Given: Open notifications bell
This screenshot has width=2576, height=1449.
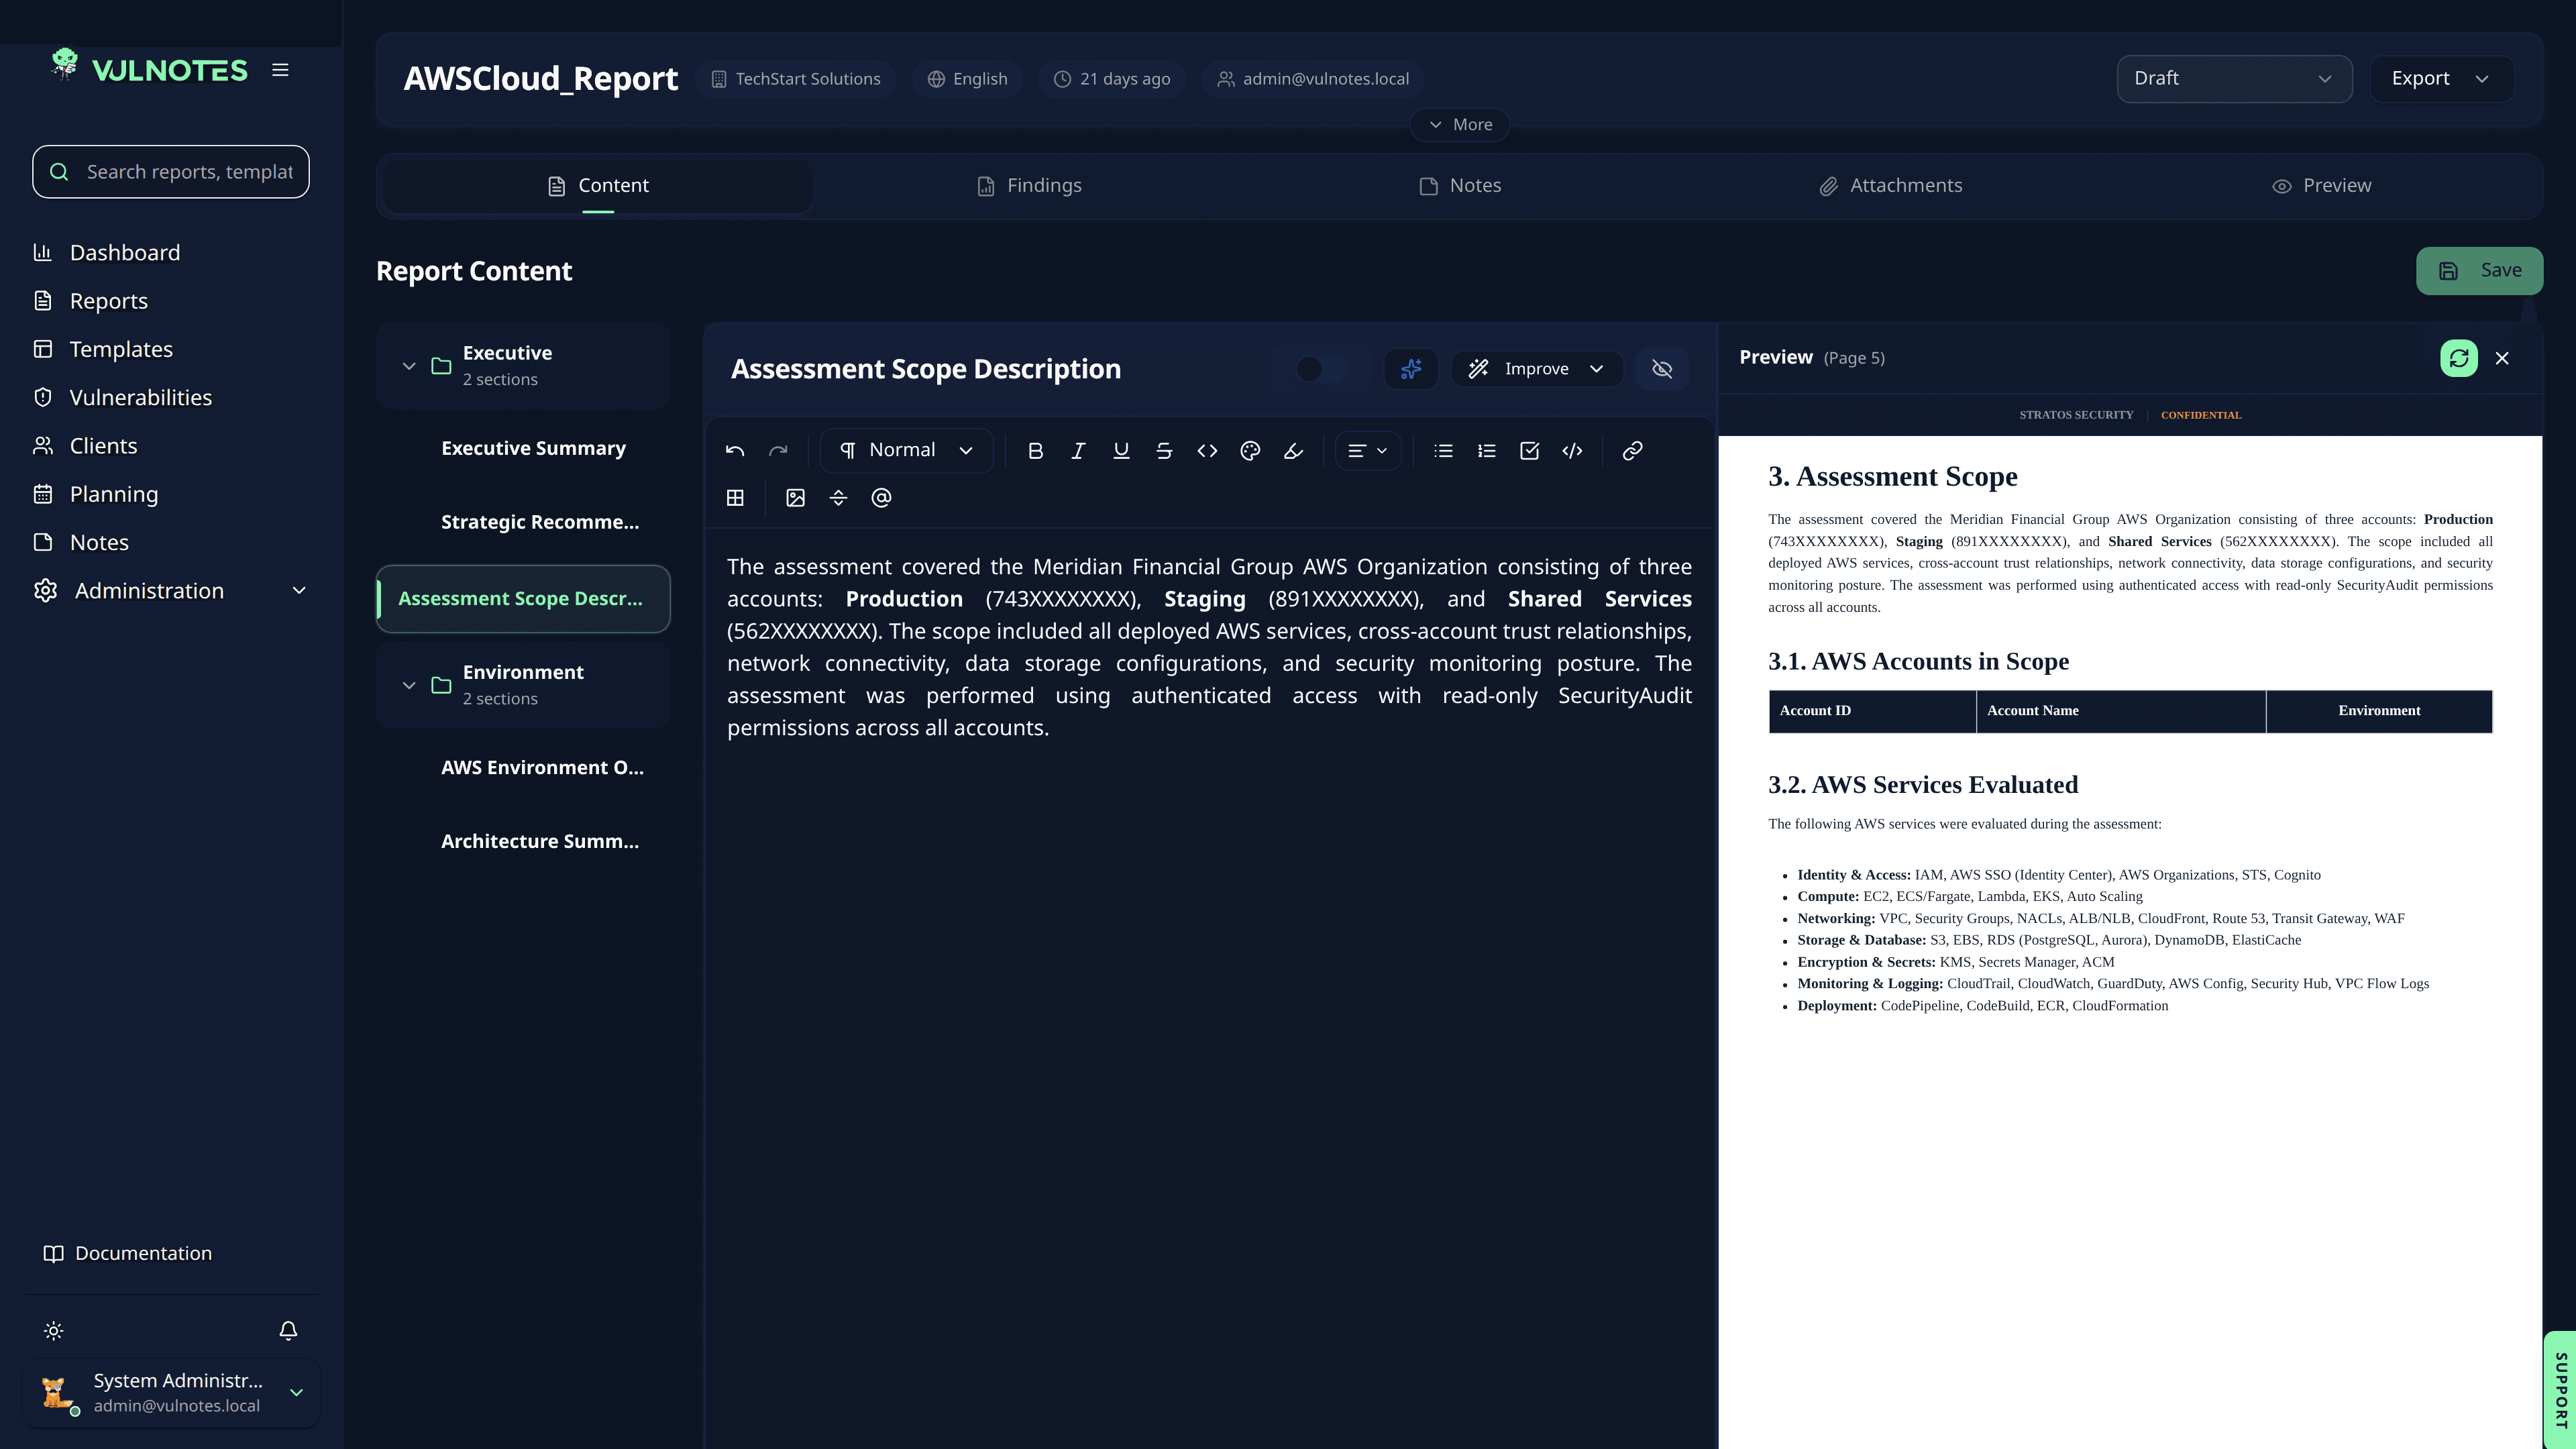Looking at the screenshot, I should 288,1330.
